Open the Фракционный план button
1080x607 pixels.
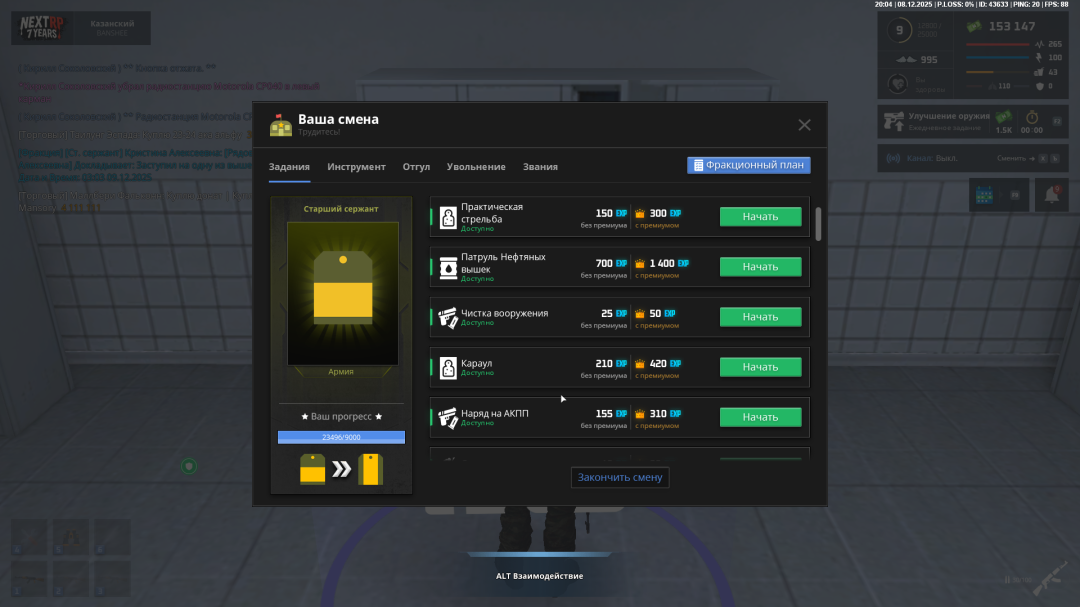point(748,165)
